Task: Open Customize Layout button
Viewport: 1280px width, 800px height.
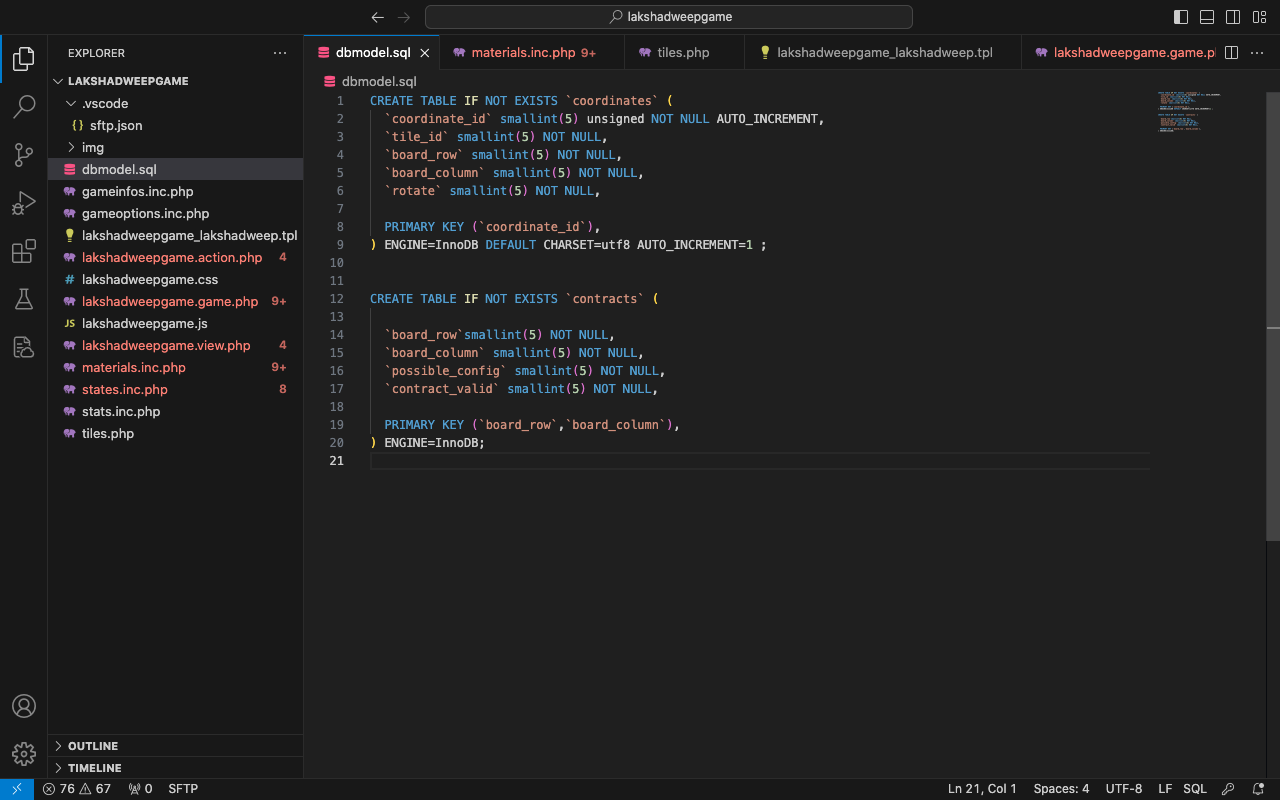Action: coord(1259,17)
